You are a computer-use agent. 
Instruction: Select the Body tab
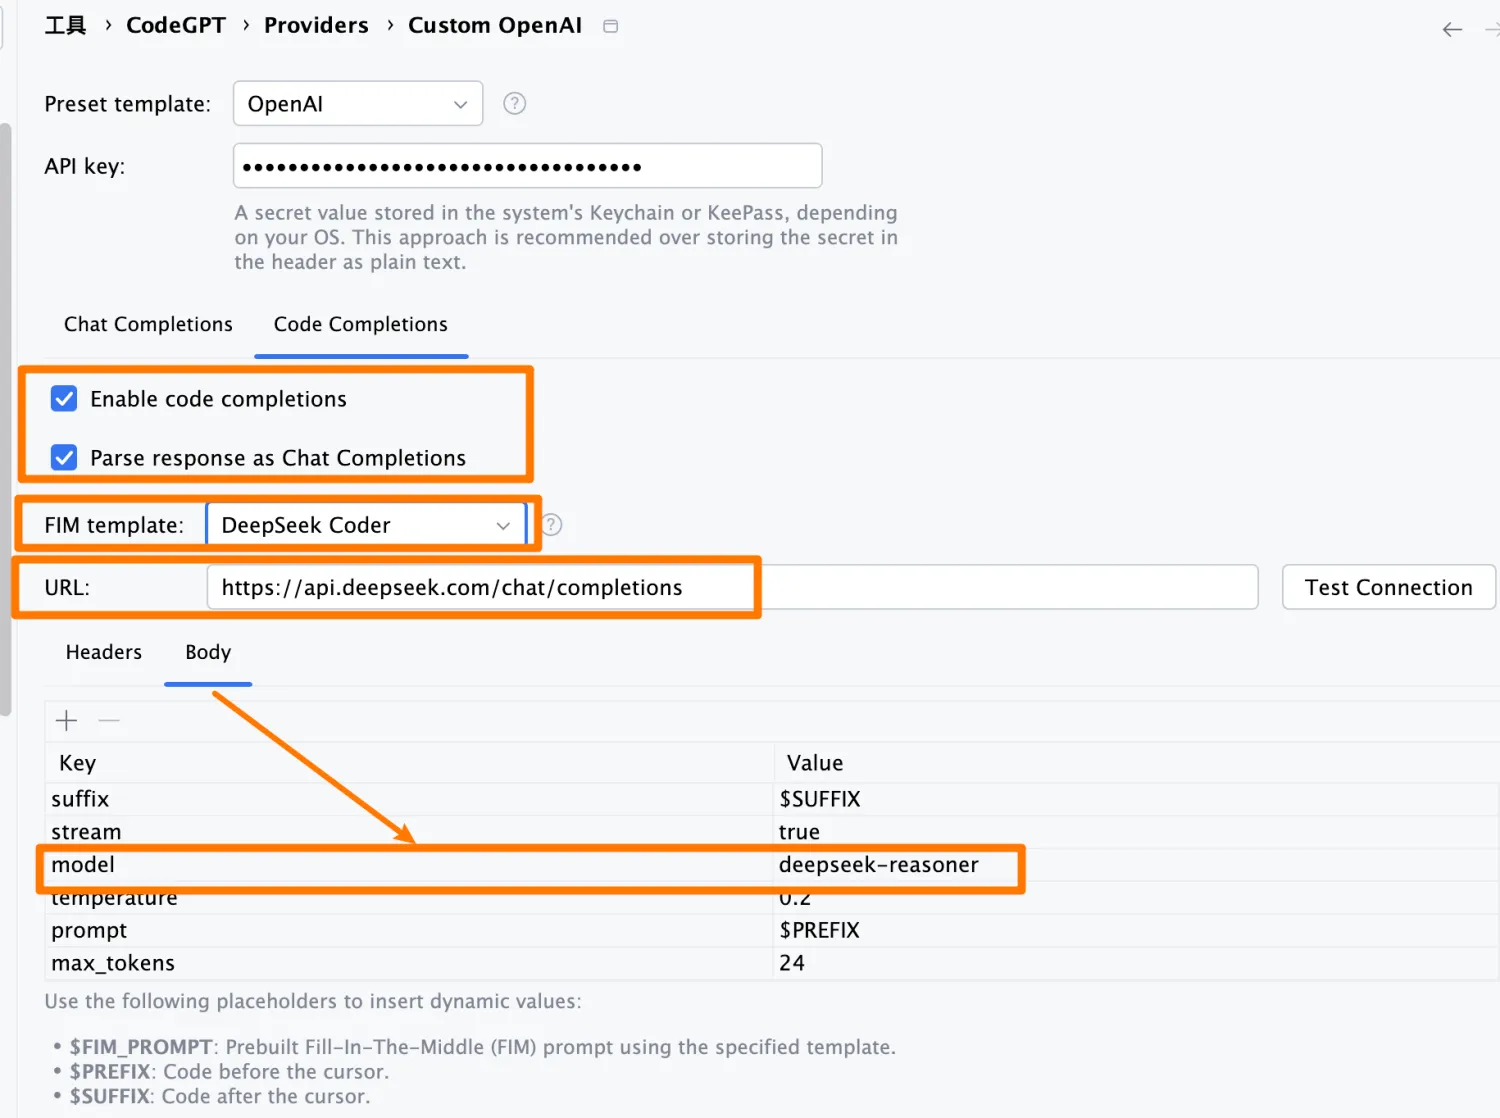pos(208,652)
